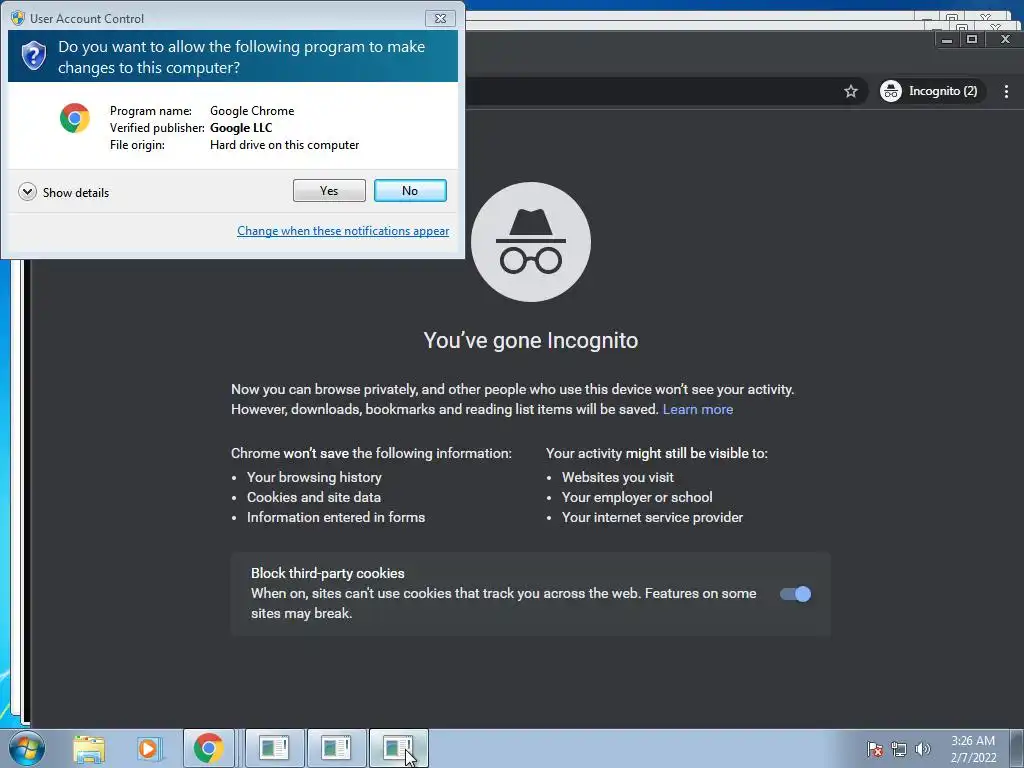Image resolution: width=1024 pixels, height=768 pixels.
Task: Open the Learn more link
Action: (x=697, y=409)
